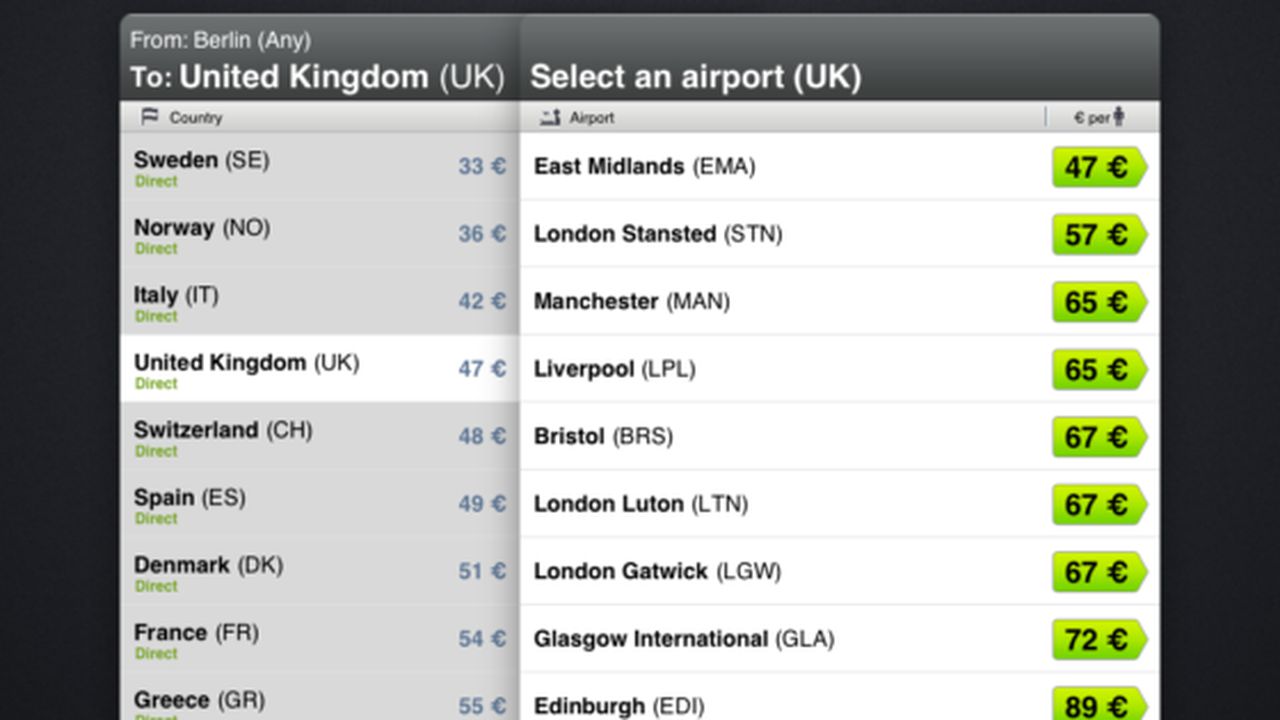Tap the 65 € price tag for Manchester
1280x720 pixels.
[x=1098, y=302]
